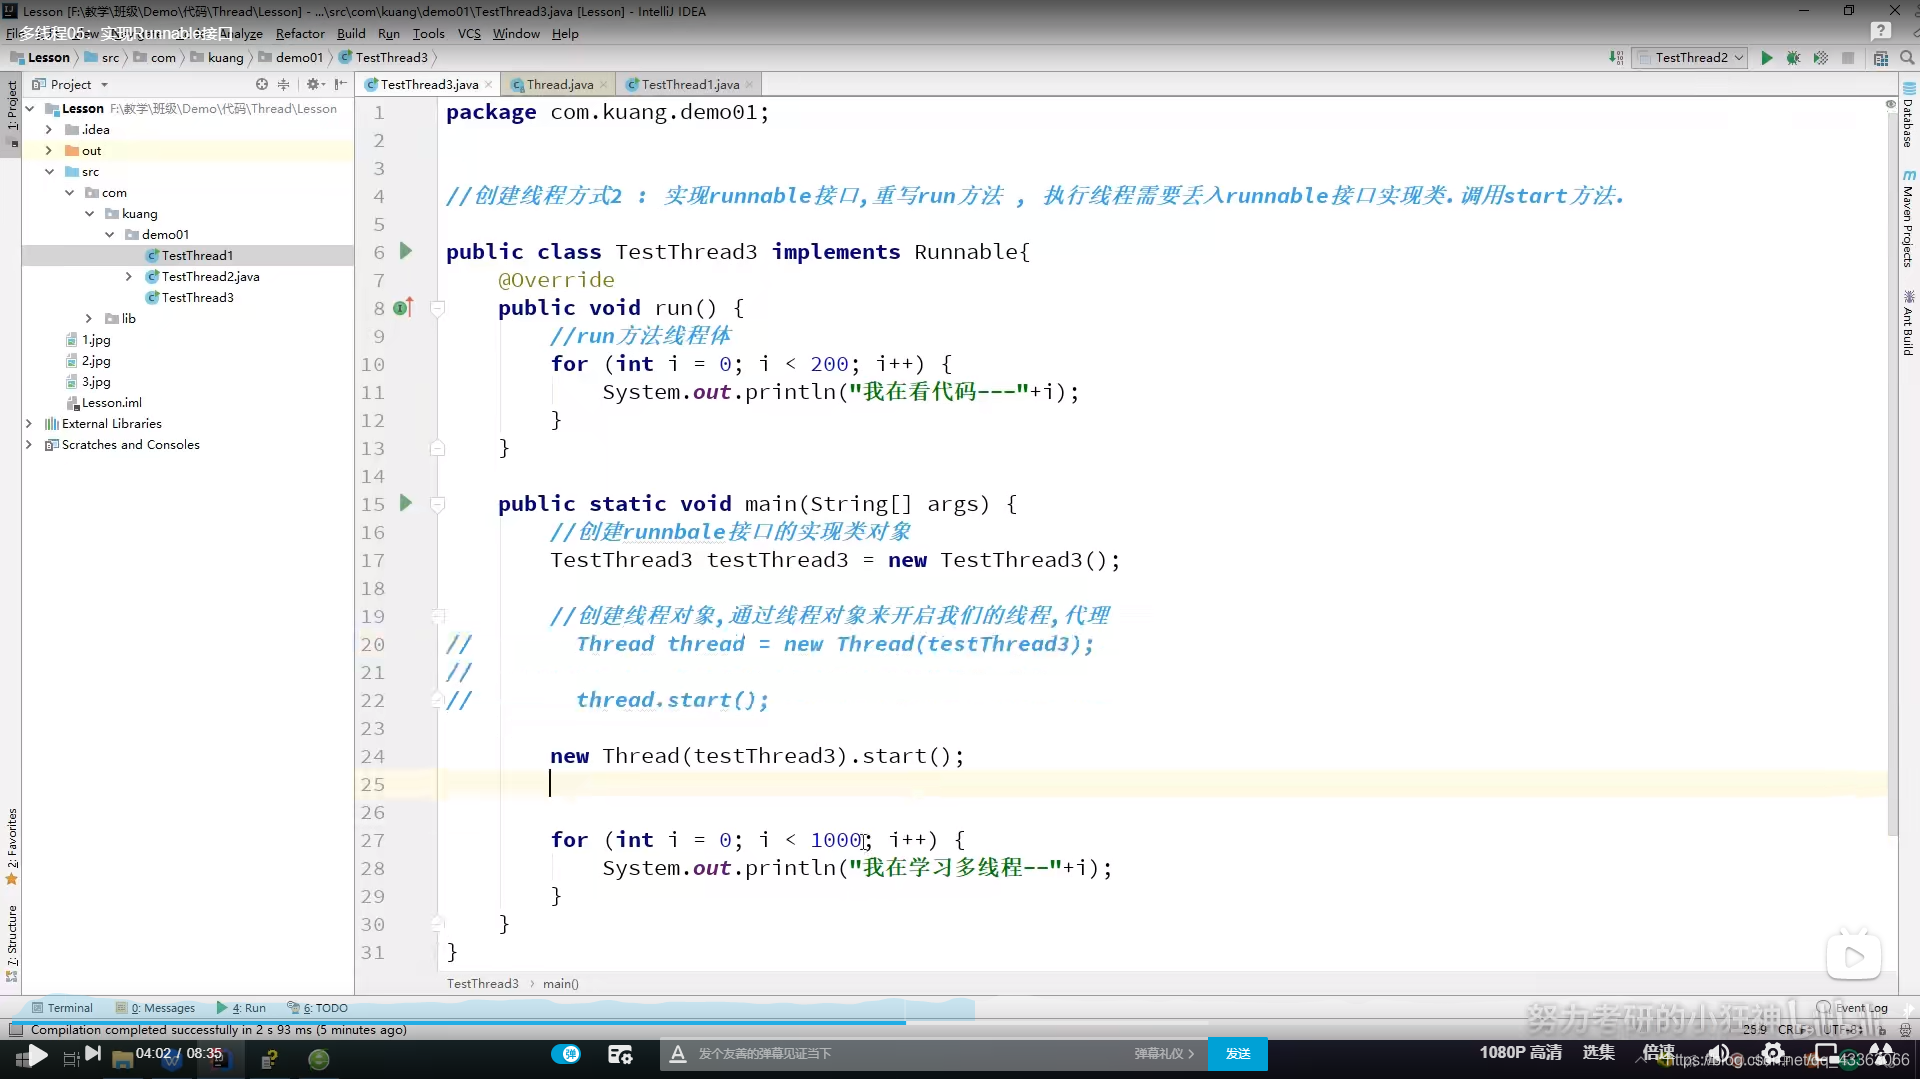Open the 2: Favorites side tab
The image size is (1920, 1079).
click(x=12, y=846)
